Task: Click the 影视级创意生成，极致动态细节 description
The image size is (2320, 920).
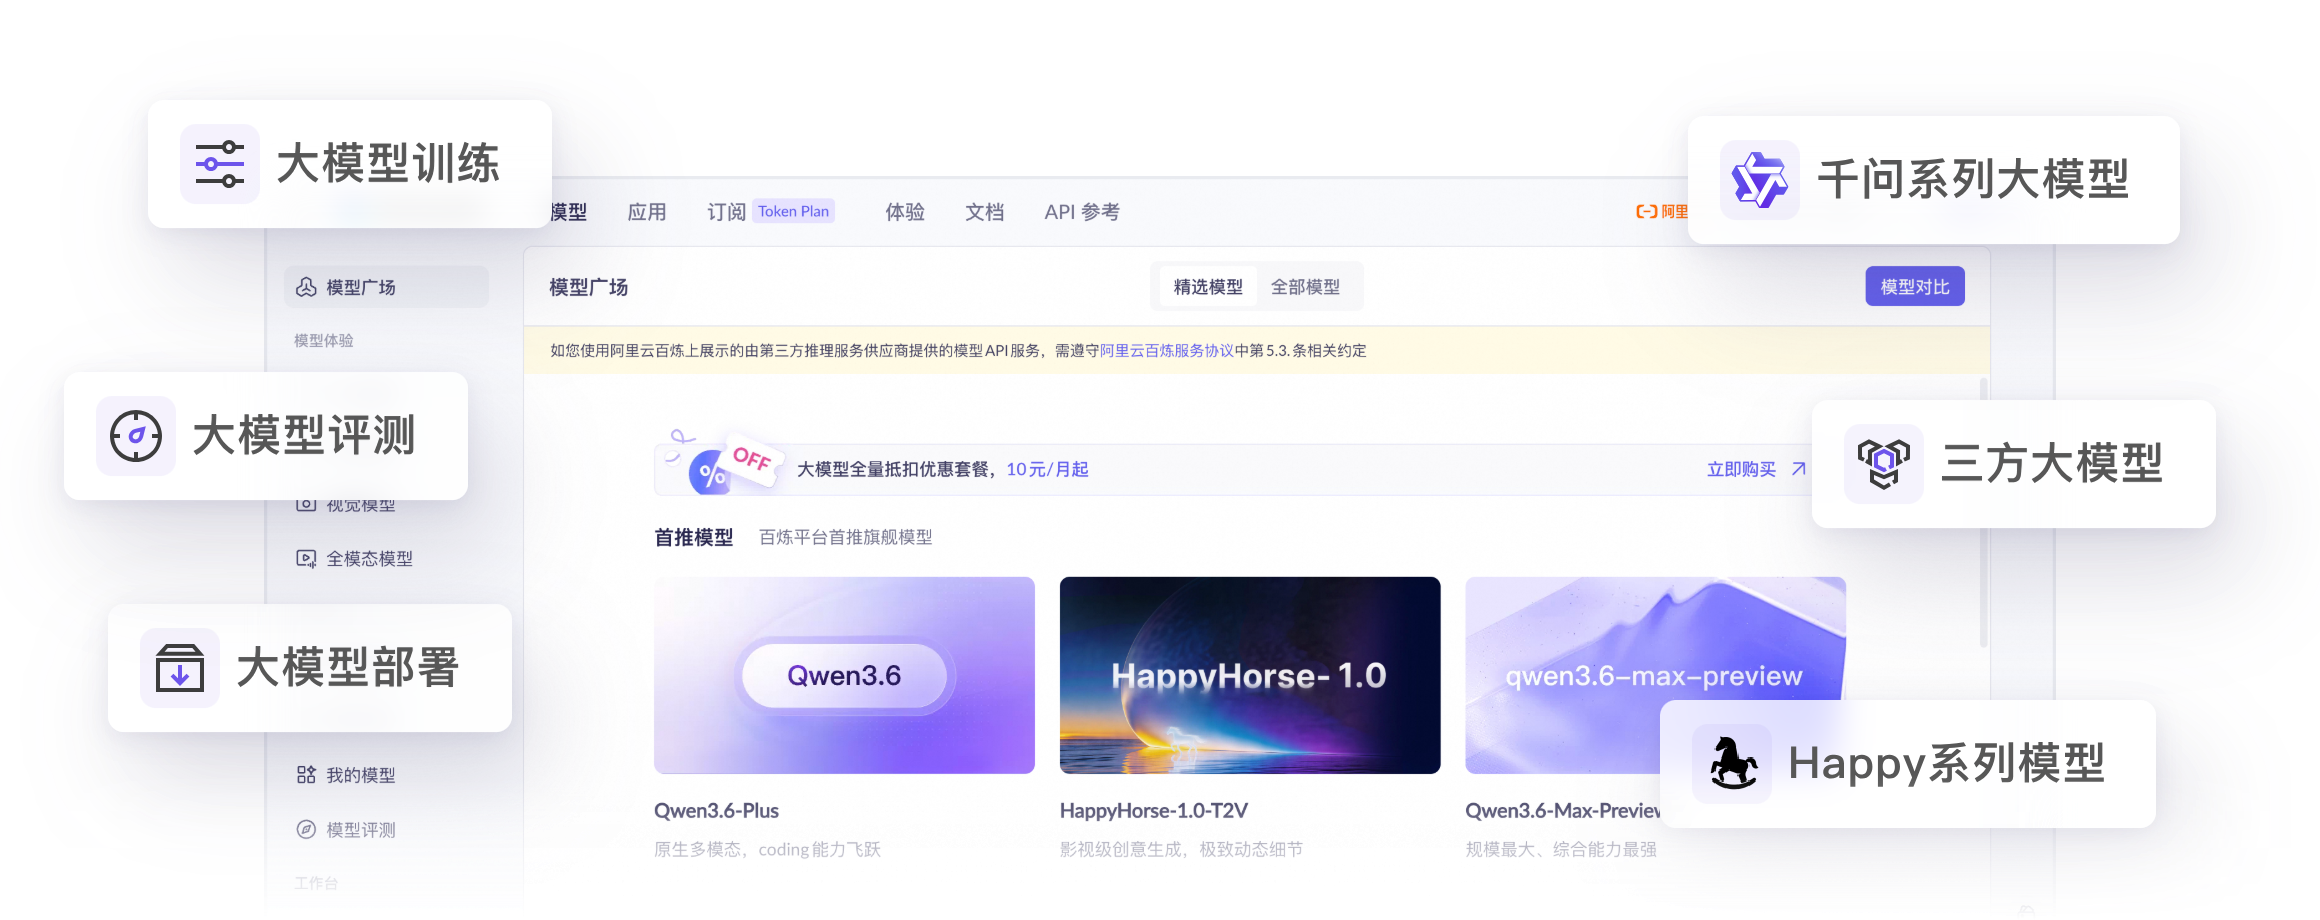Action: (1181, 849)
